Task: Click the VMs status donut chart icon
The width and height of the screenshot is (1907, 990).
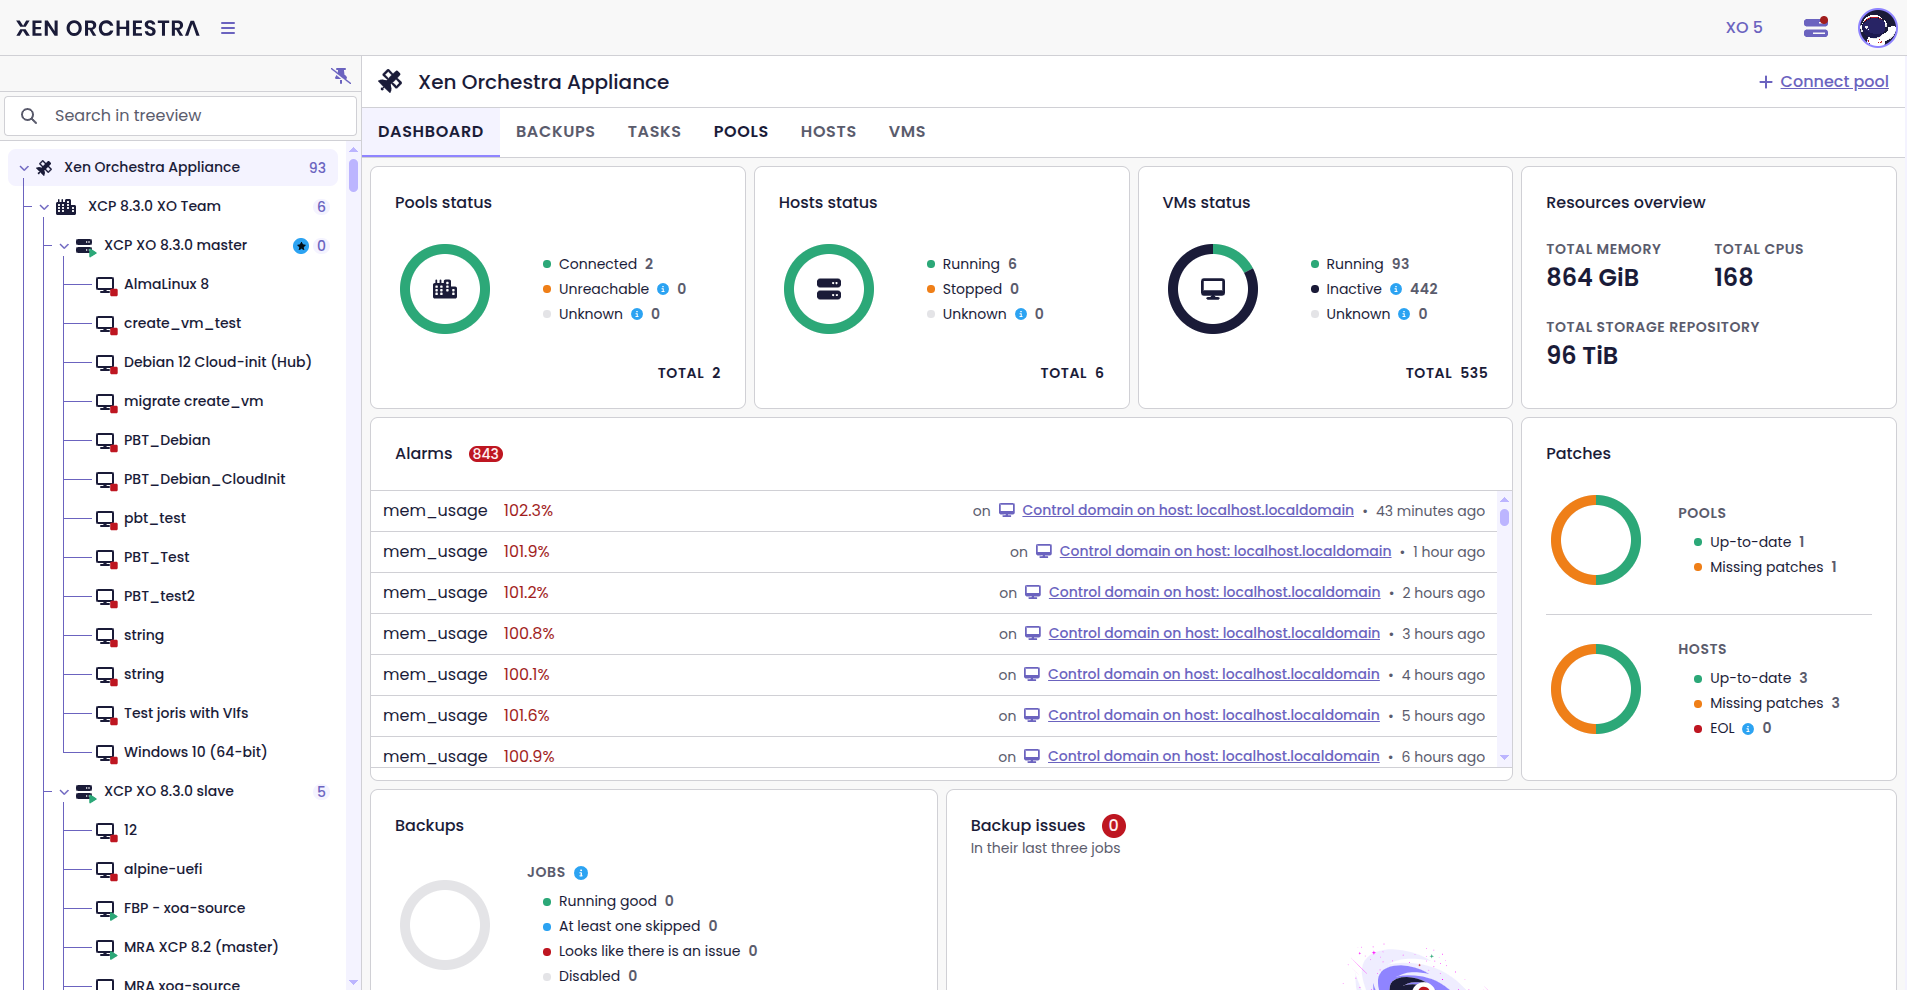Action: tap(1213, 289)
